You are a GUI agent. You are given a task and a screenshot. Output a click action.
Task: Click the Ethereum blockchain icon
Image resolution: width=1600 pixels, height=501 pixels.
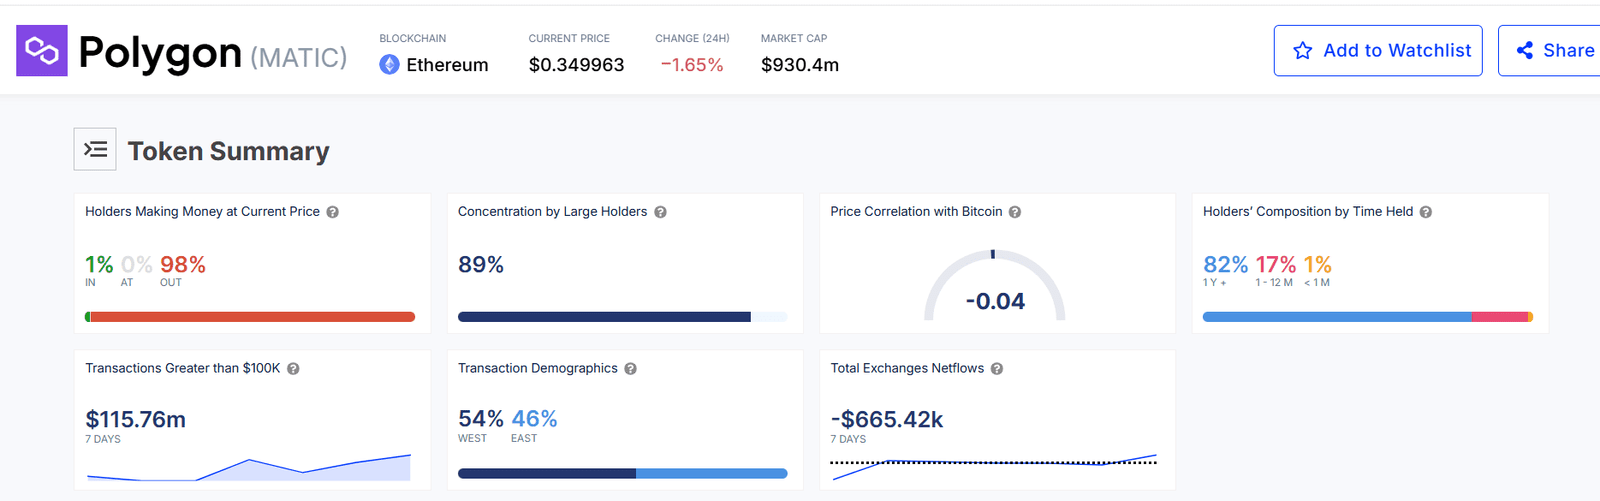pyautogui.click(x=389, y=65)
